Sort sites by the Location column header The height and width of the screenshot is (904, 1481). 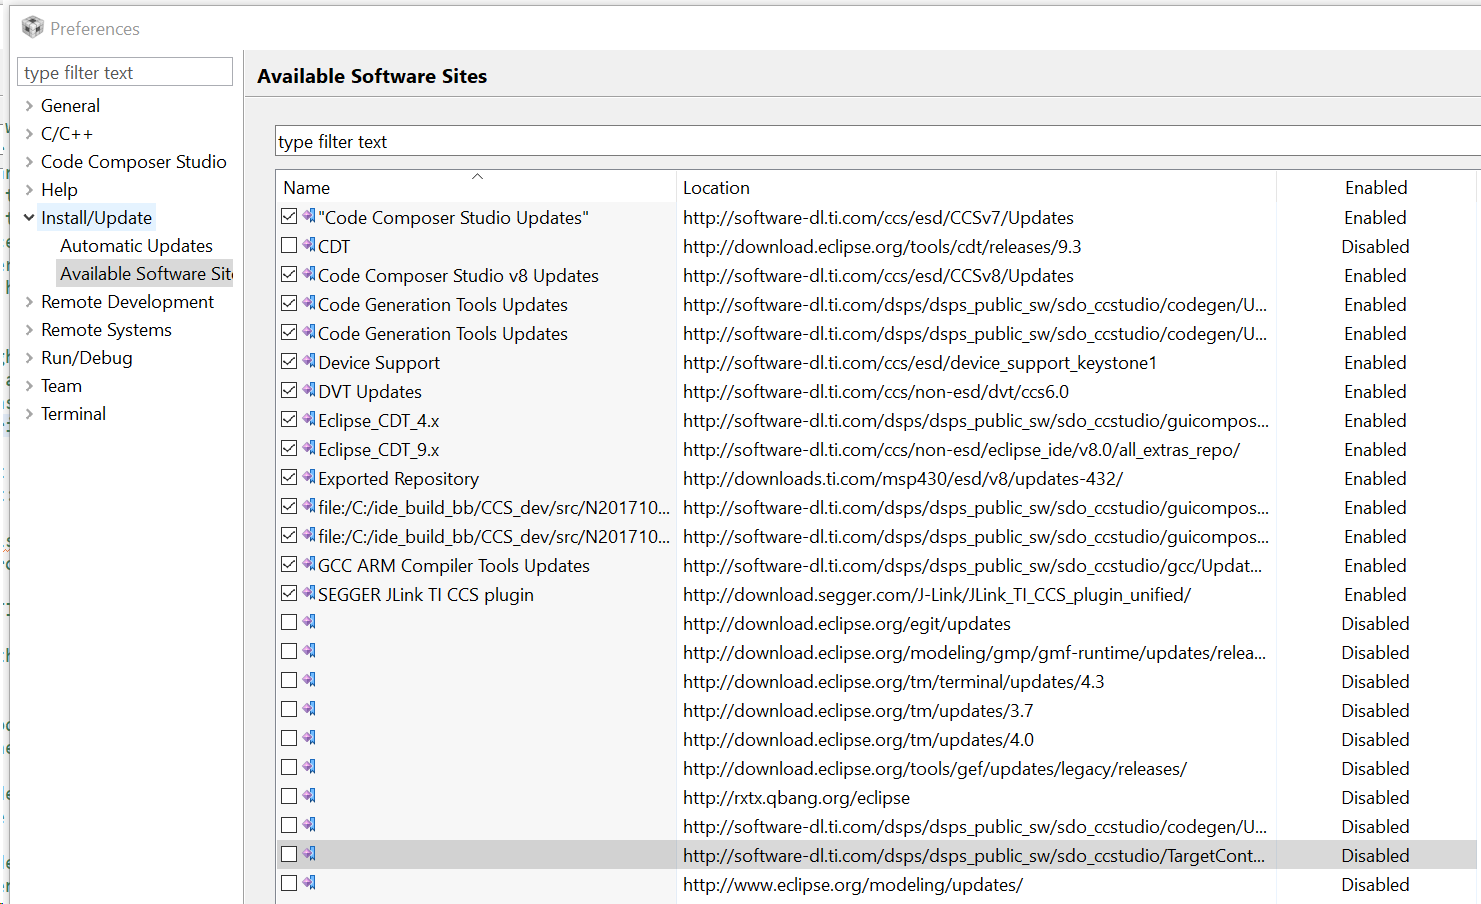click(716, 188)
